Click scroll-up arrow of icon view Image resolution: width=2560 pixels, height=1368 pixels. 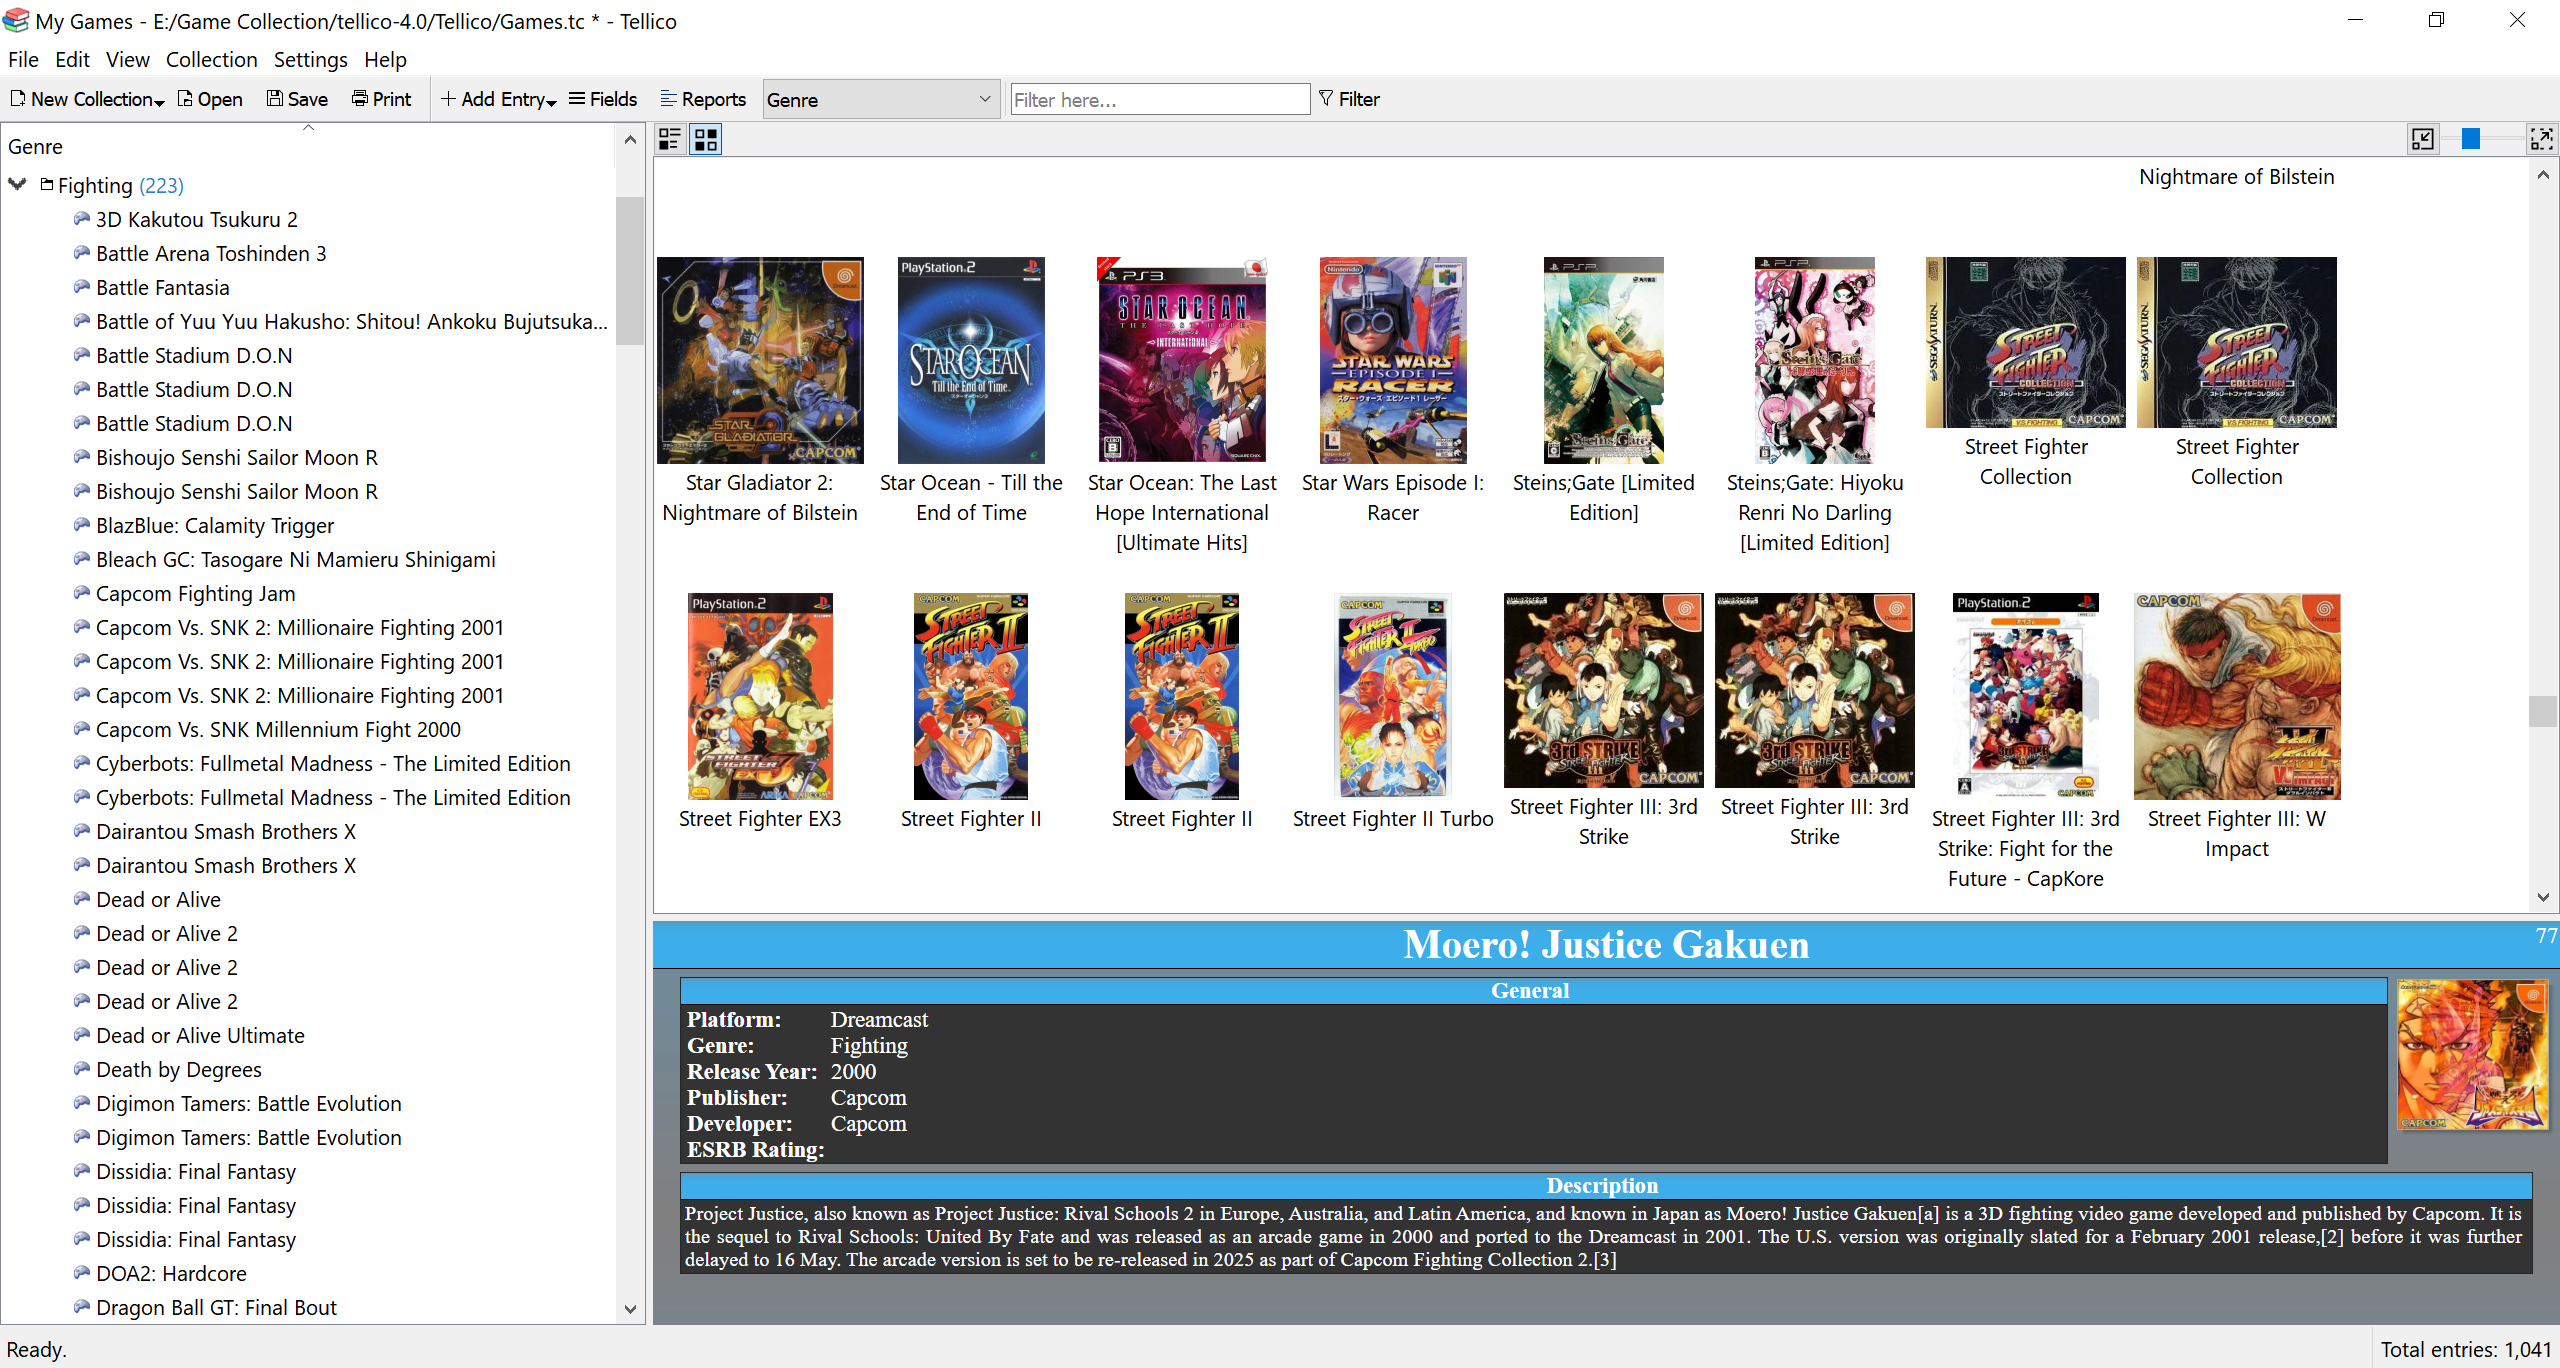[x=2543, y=174]
